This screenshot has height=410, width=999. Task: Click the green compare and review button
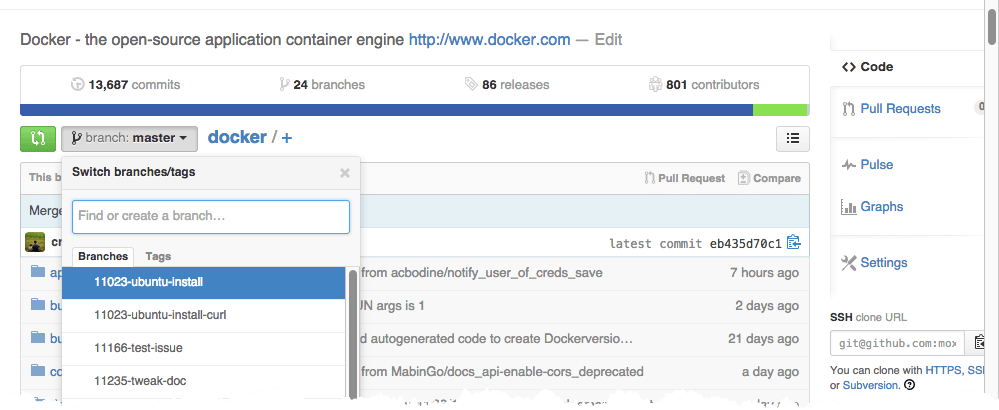[x=38, y=138]
